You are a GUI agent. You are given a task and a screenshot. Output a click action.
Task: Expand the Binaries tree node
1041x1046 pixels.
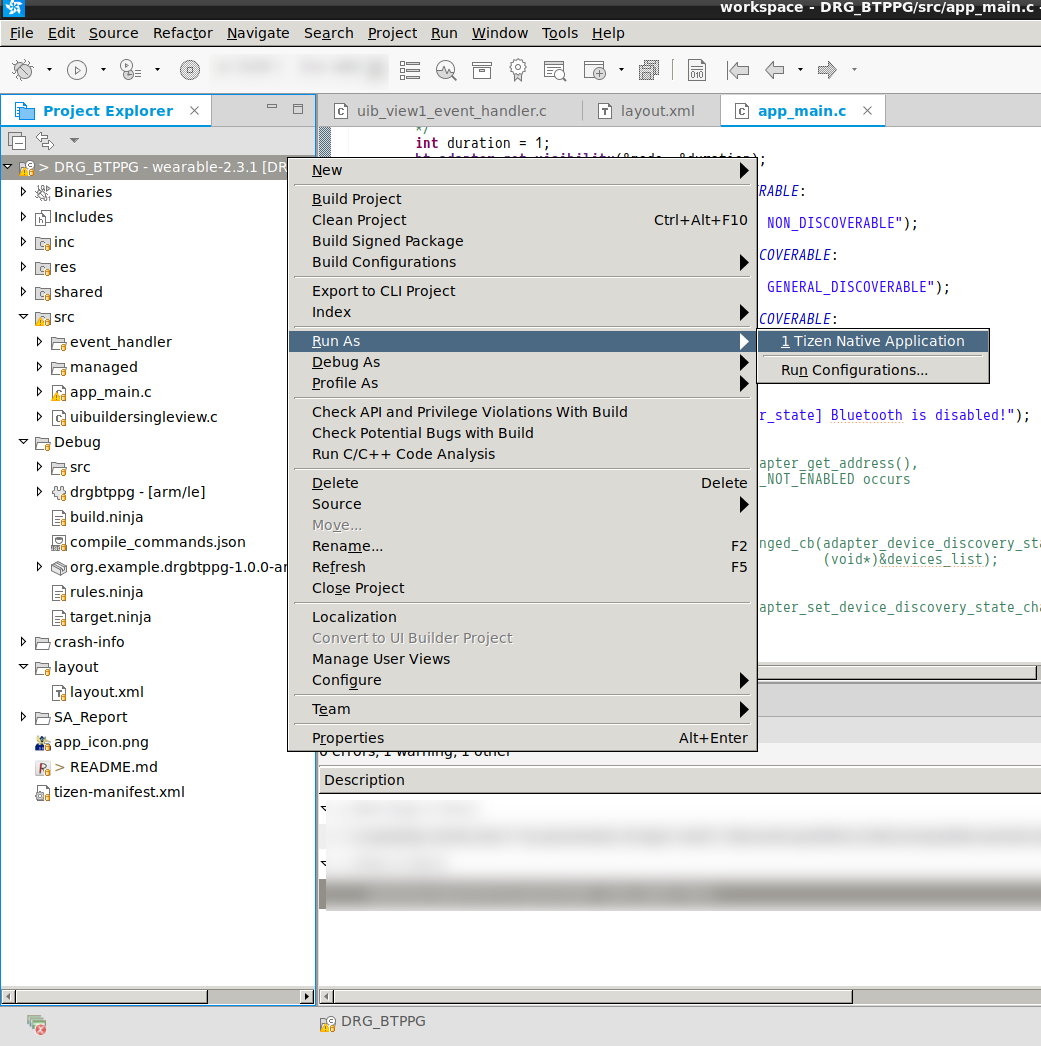(23, 192)
